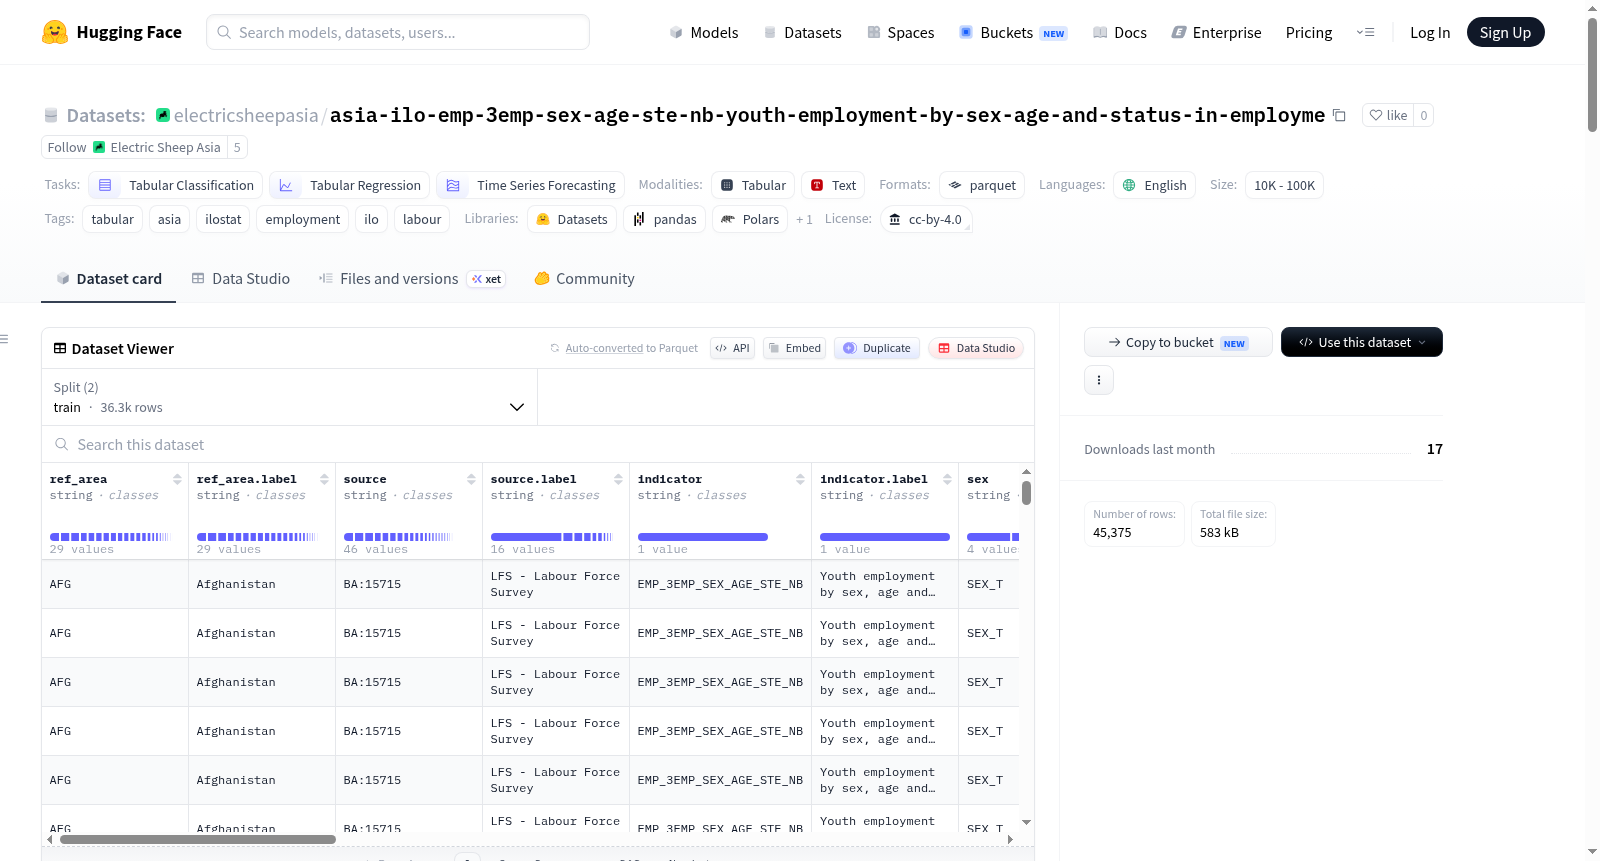
Task: Open the Community tab
Action: (x=584, y=279)
